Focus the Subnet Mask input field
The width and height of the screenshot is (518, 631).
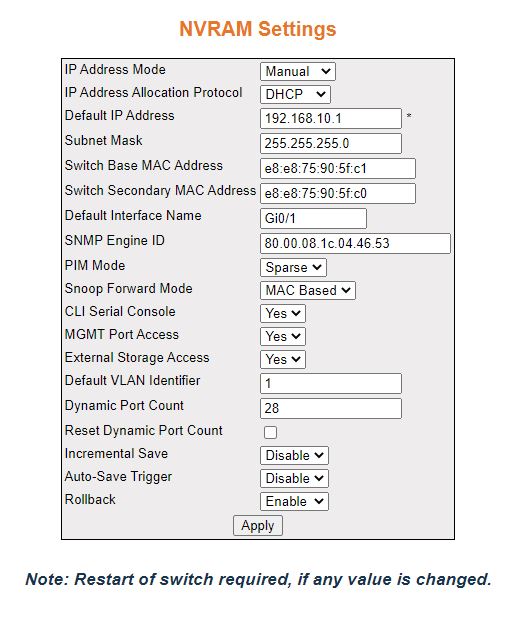(x=330, y=143)
